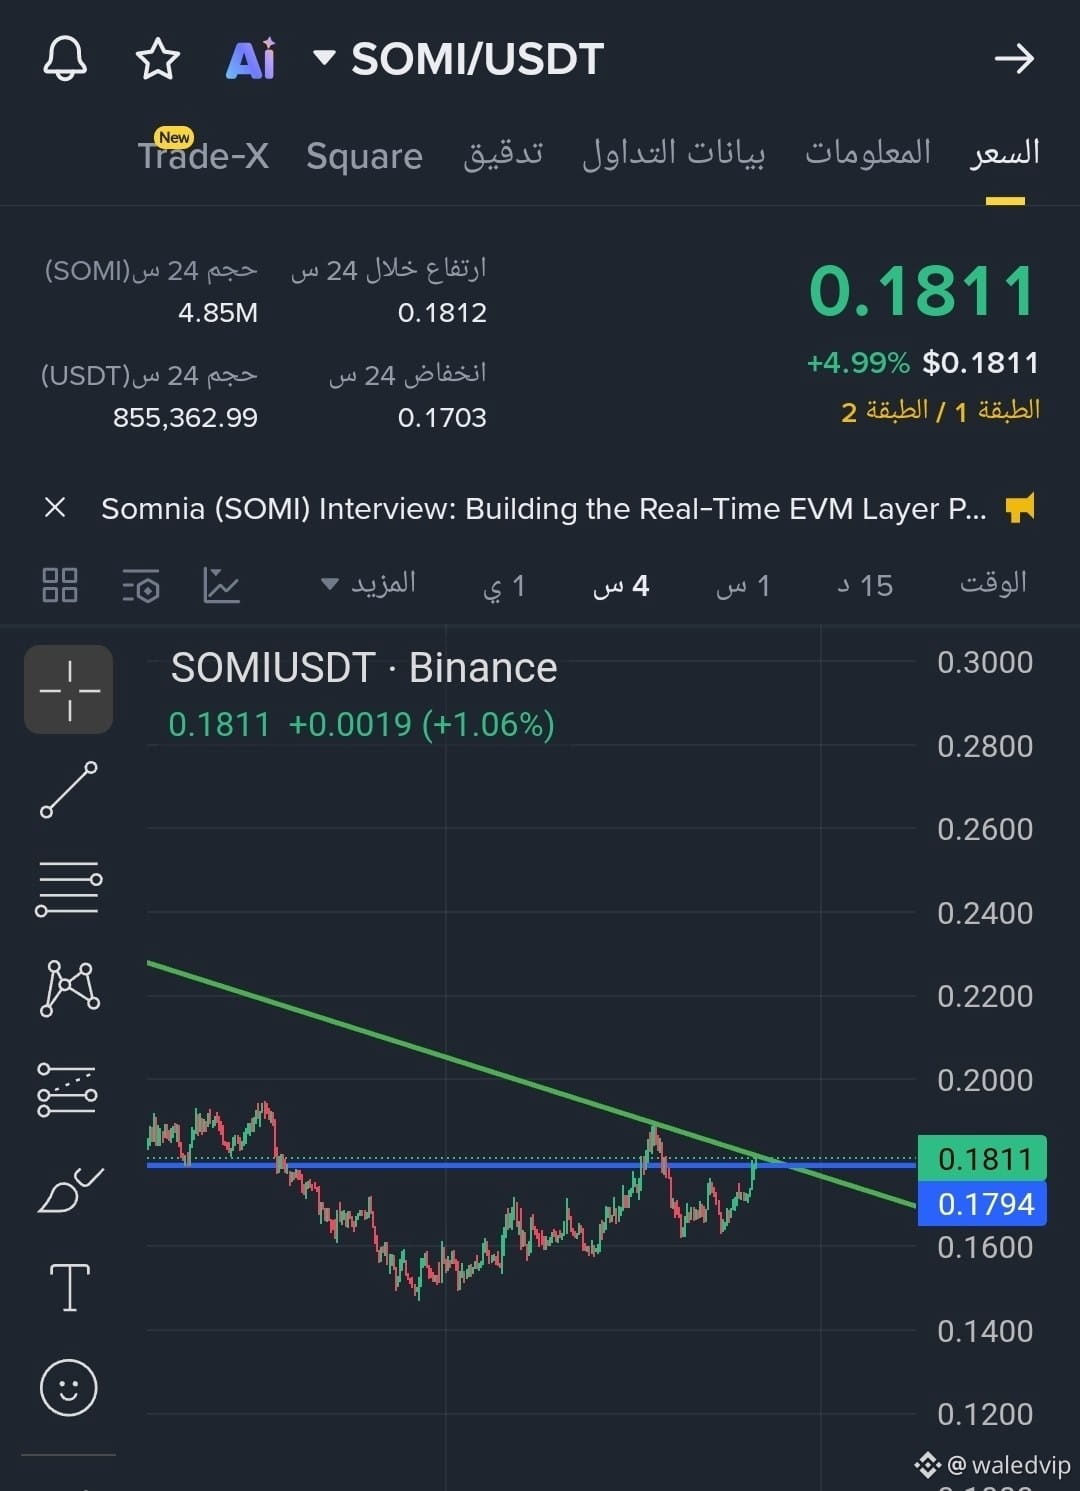
Task: Expand the SOMI/USDT pair selector arrow
Action: pos(323,57)
